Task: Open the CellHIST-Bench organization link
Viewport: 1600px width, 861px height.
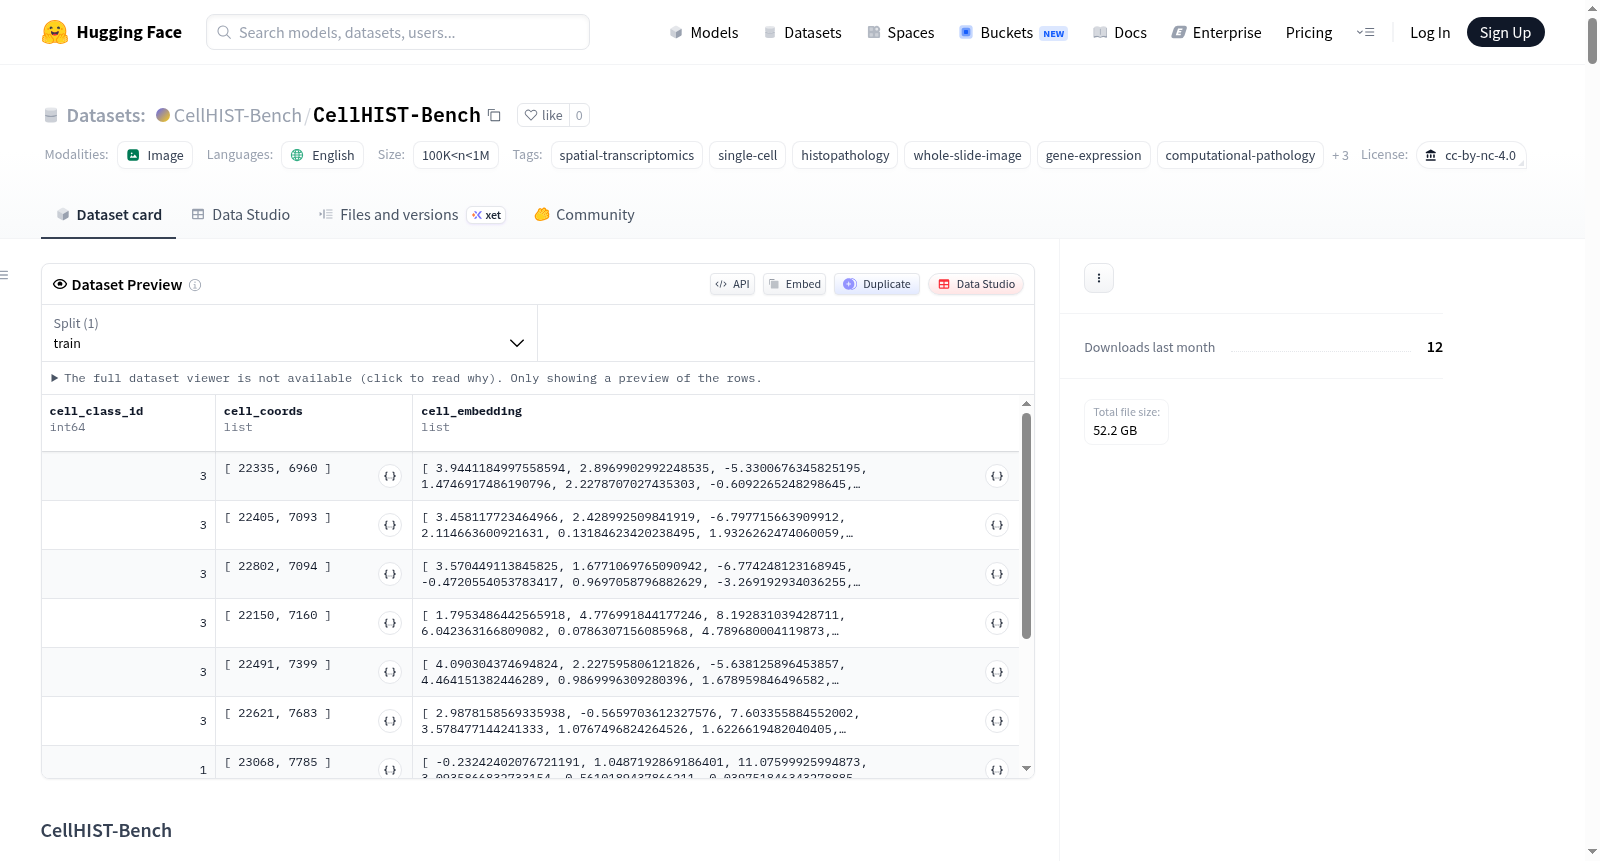Action: pyautogui.click(x=238, y=115)
